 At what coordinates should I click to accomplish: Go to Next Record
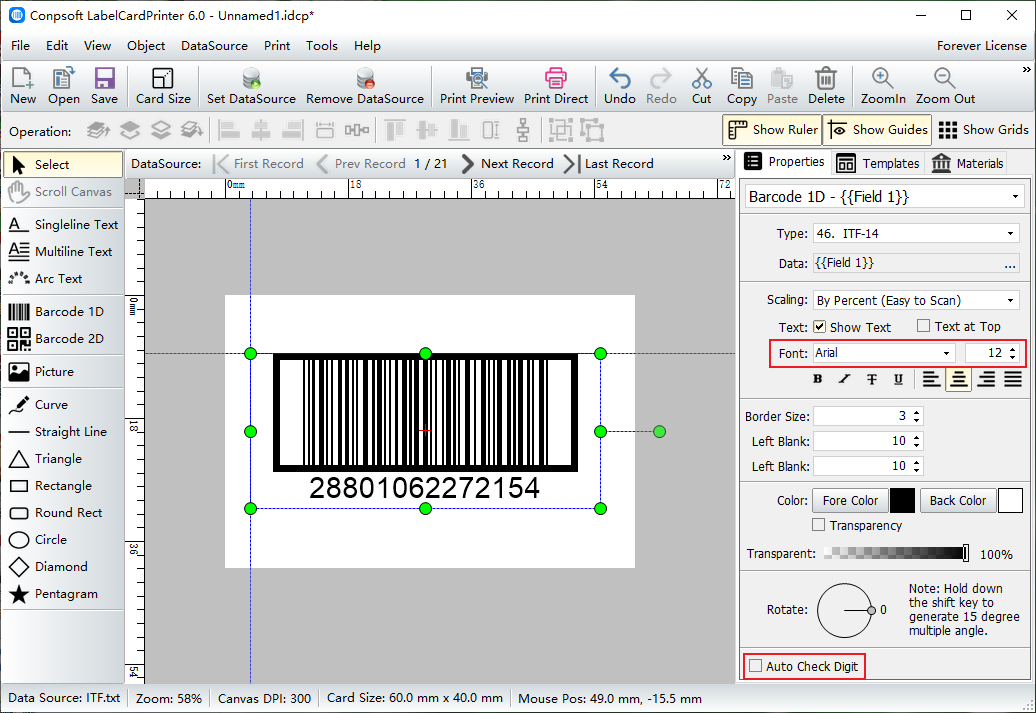[507, 164]
